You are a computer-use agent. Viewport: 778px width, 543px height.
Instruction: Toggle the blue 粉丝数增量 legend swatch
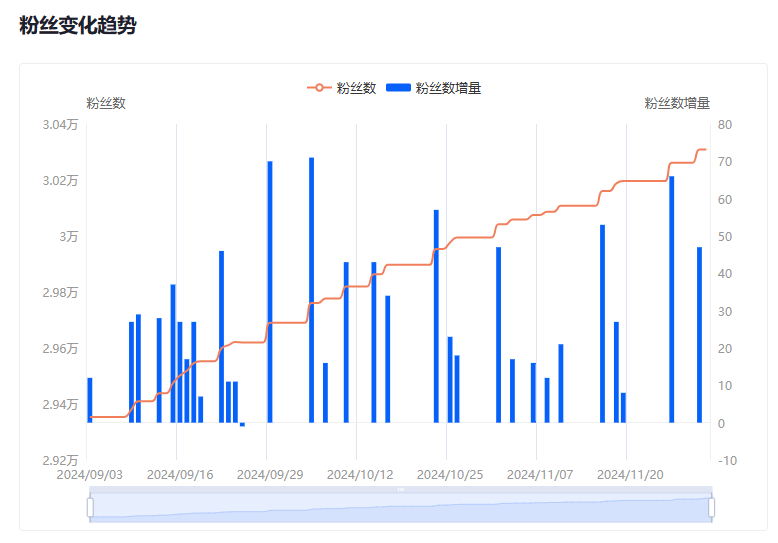point(398,88)
